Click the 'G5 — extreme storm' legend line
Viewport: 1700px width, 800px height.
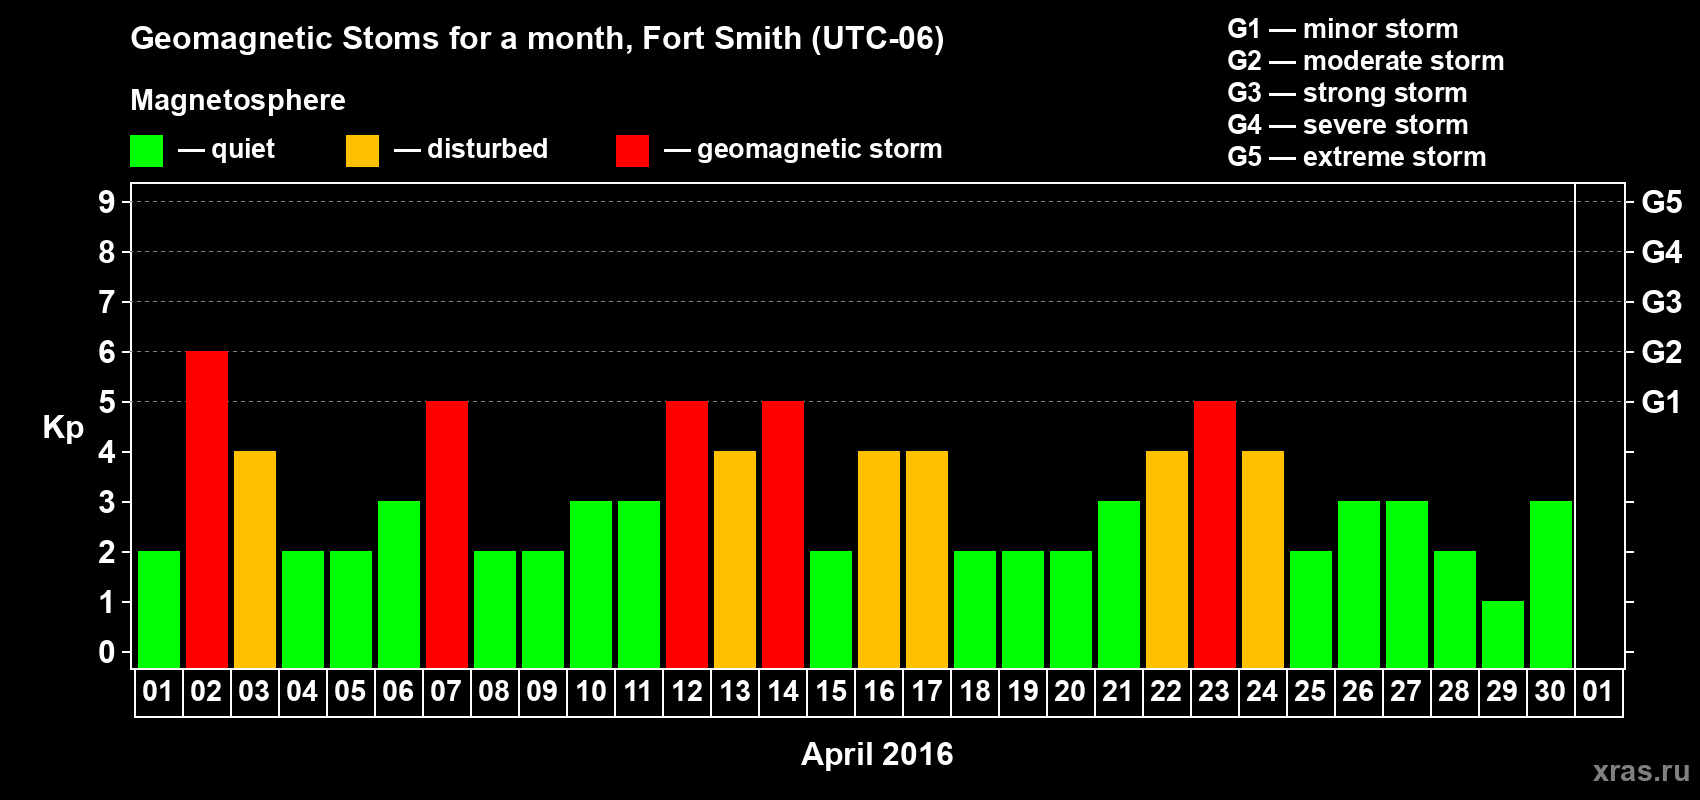coord(1357,157)
